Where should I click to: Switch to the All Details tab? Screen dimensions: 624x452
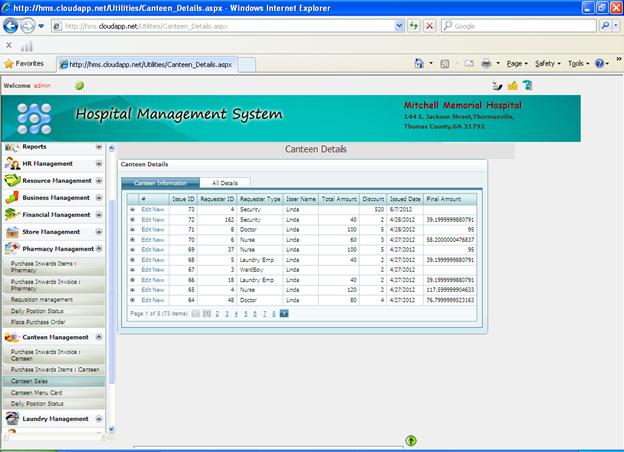(224, 183)
